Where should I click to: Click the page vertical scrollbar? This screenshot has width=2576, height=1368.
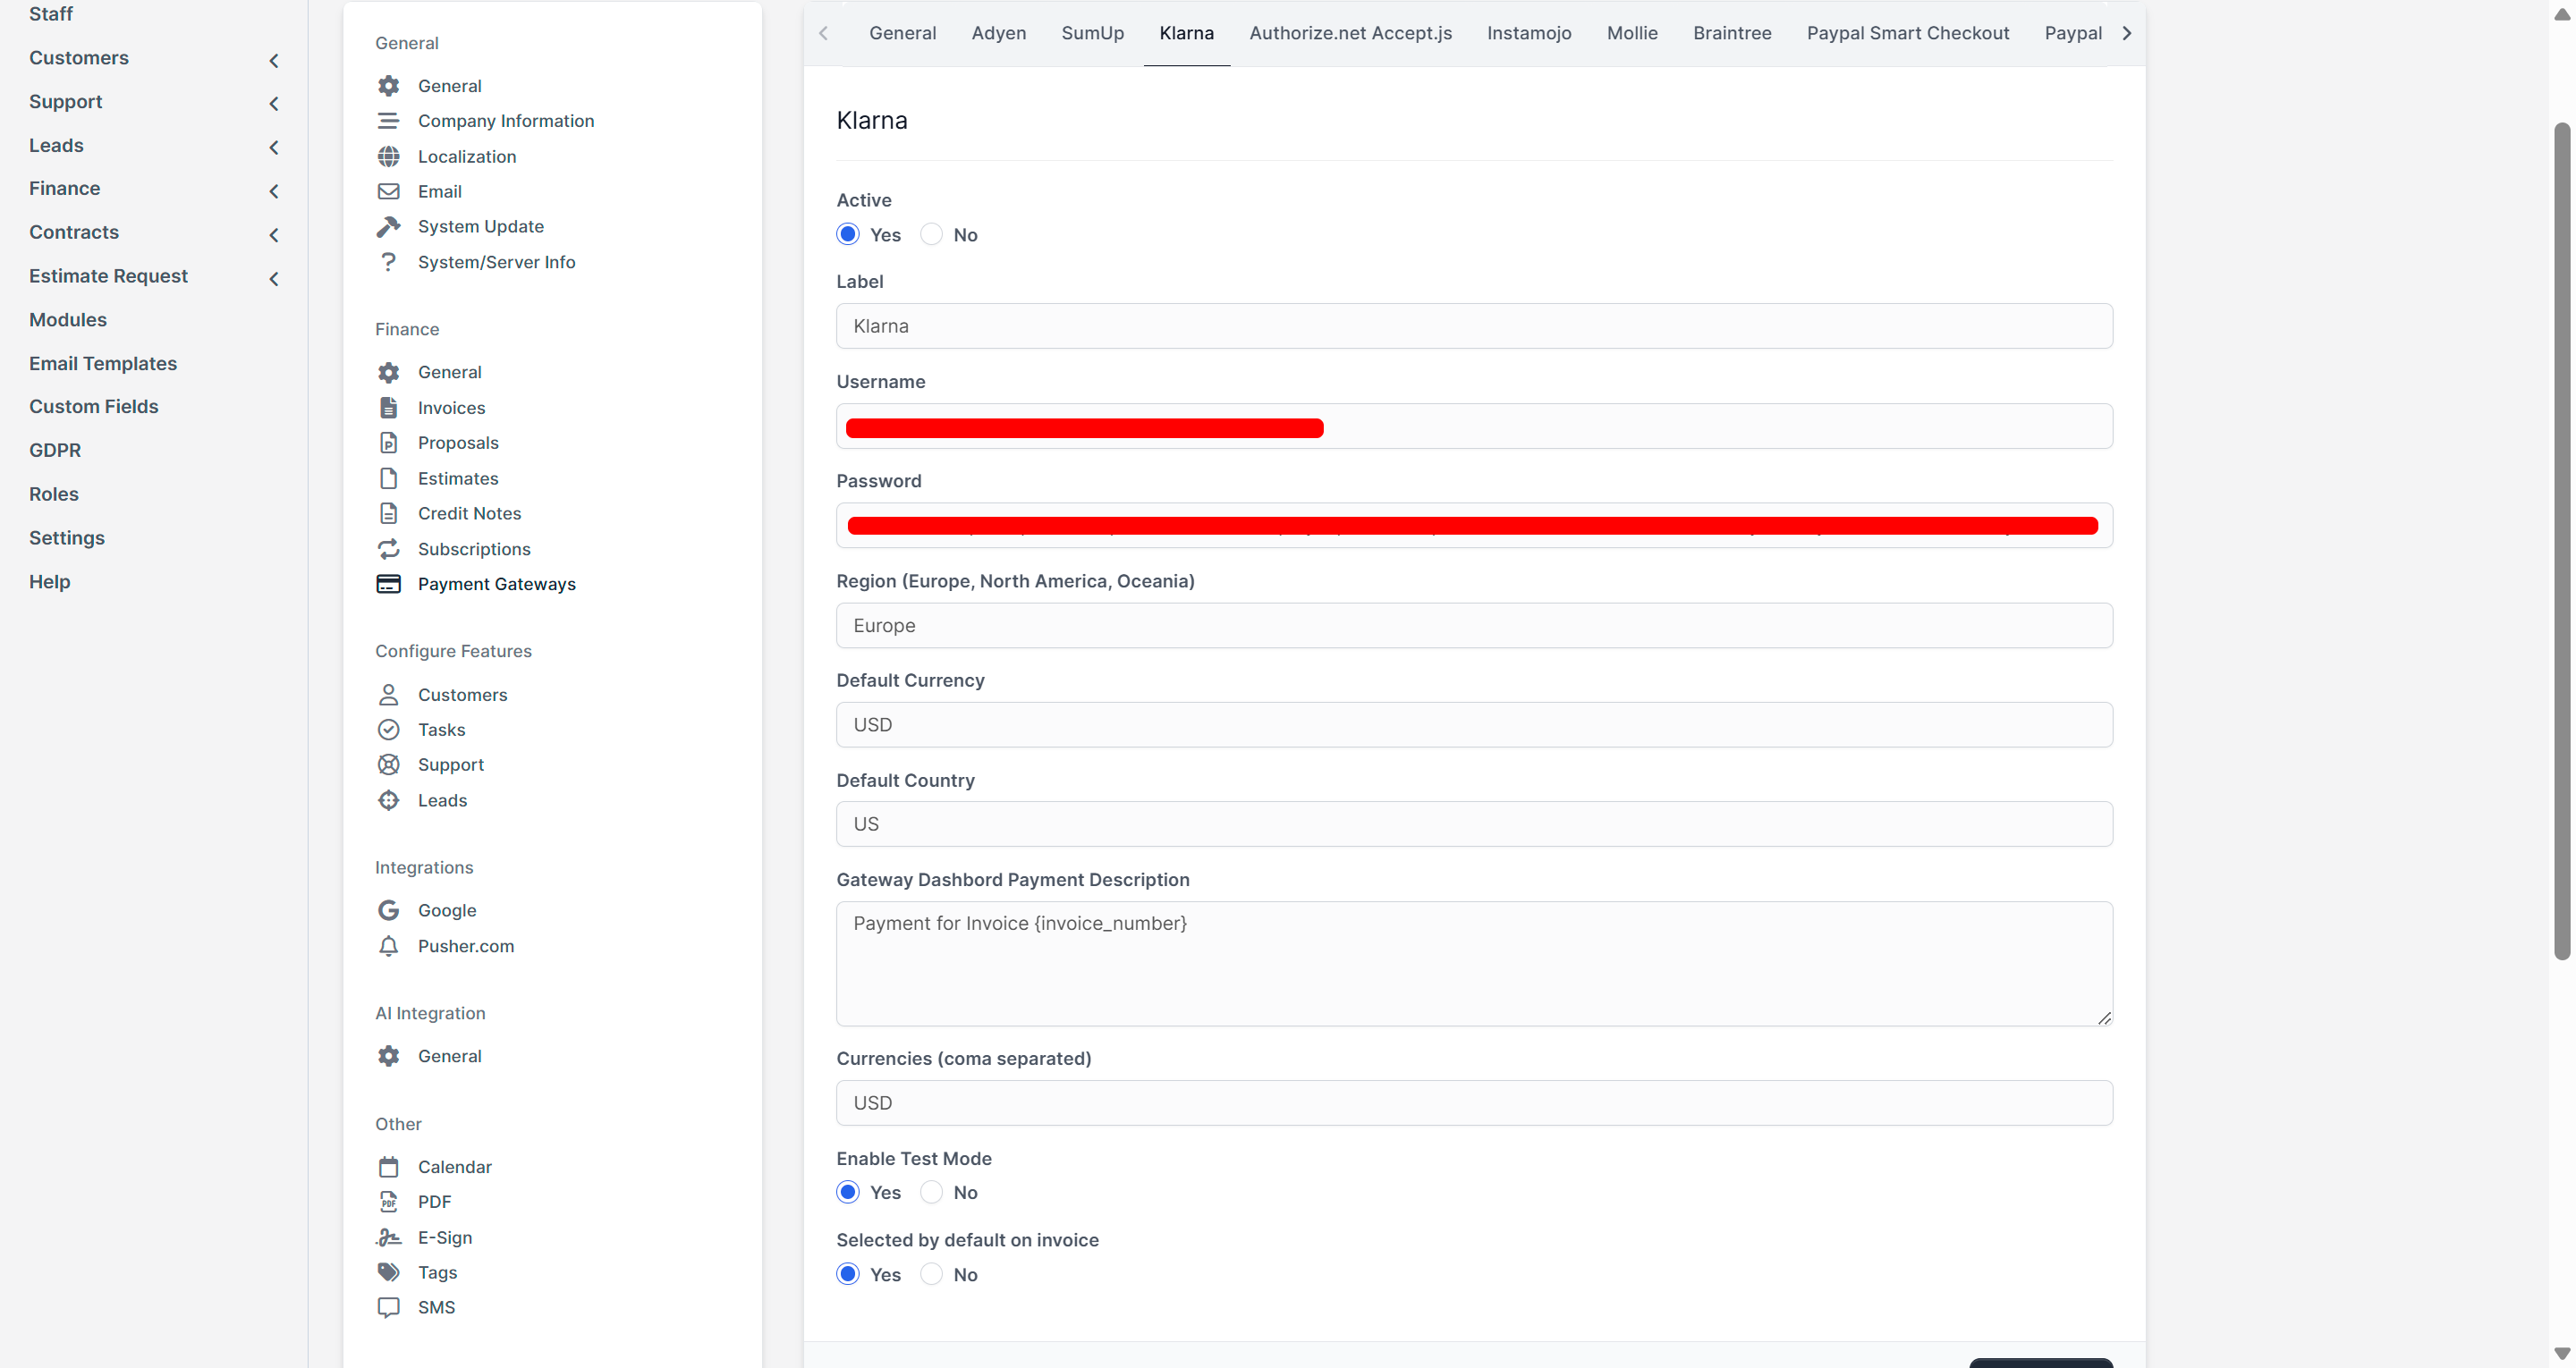tap(2560, 540)
